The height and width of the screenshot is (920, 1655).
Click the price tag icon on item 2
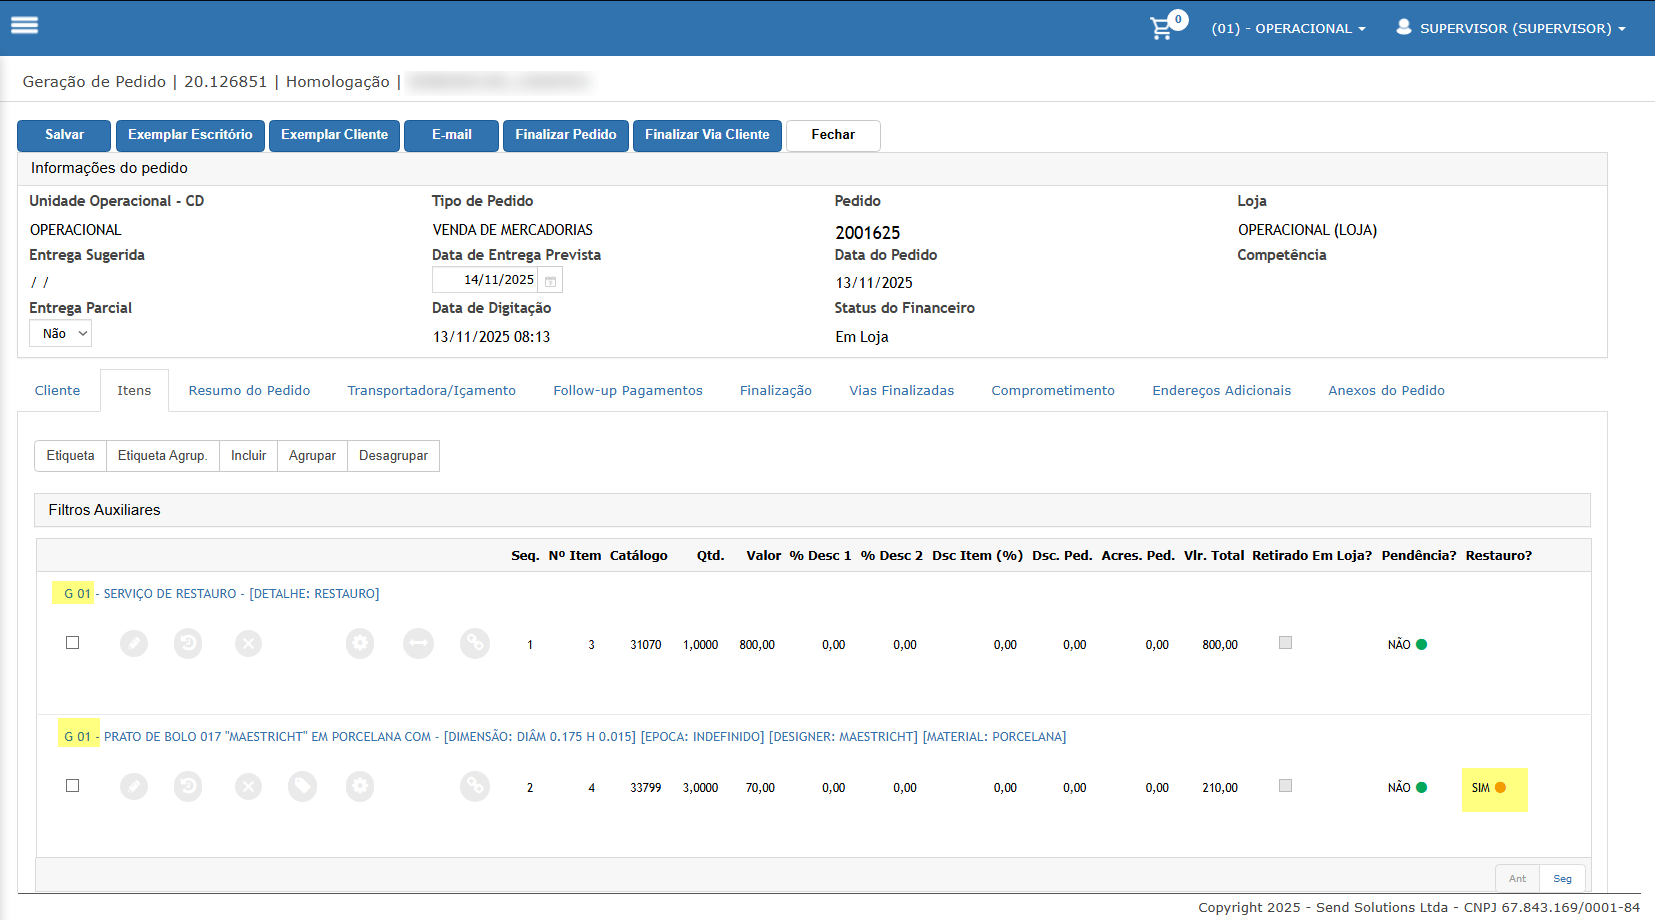click(302, 787)
